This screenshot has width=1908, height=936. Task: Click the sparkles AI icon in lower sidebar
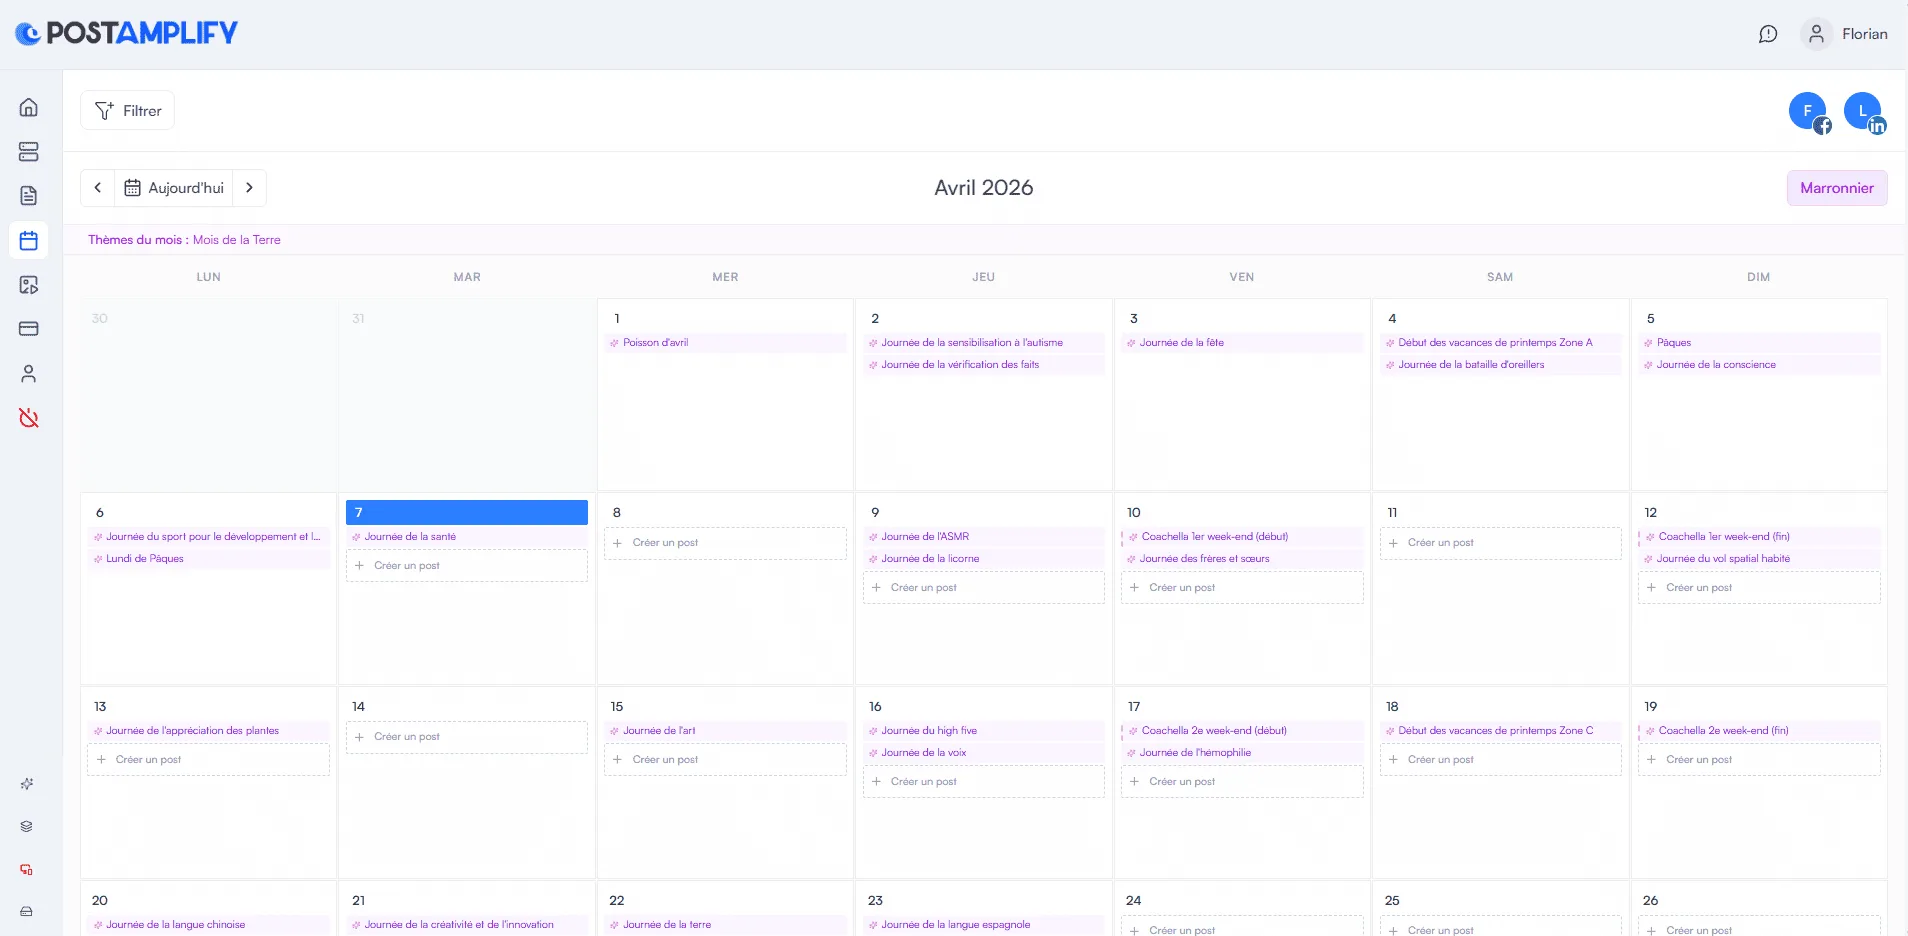point(27,784)
